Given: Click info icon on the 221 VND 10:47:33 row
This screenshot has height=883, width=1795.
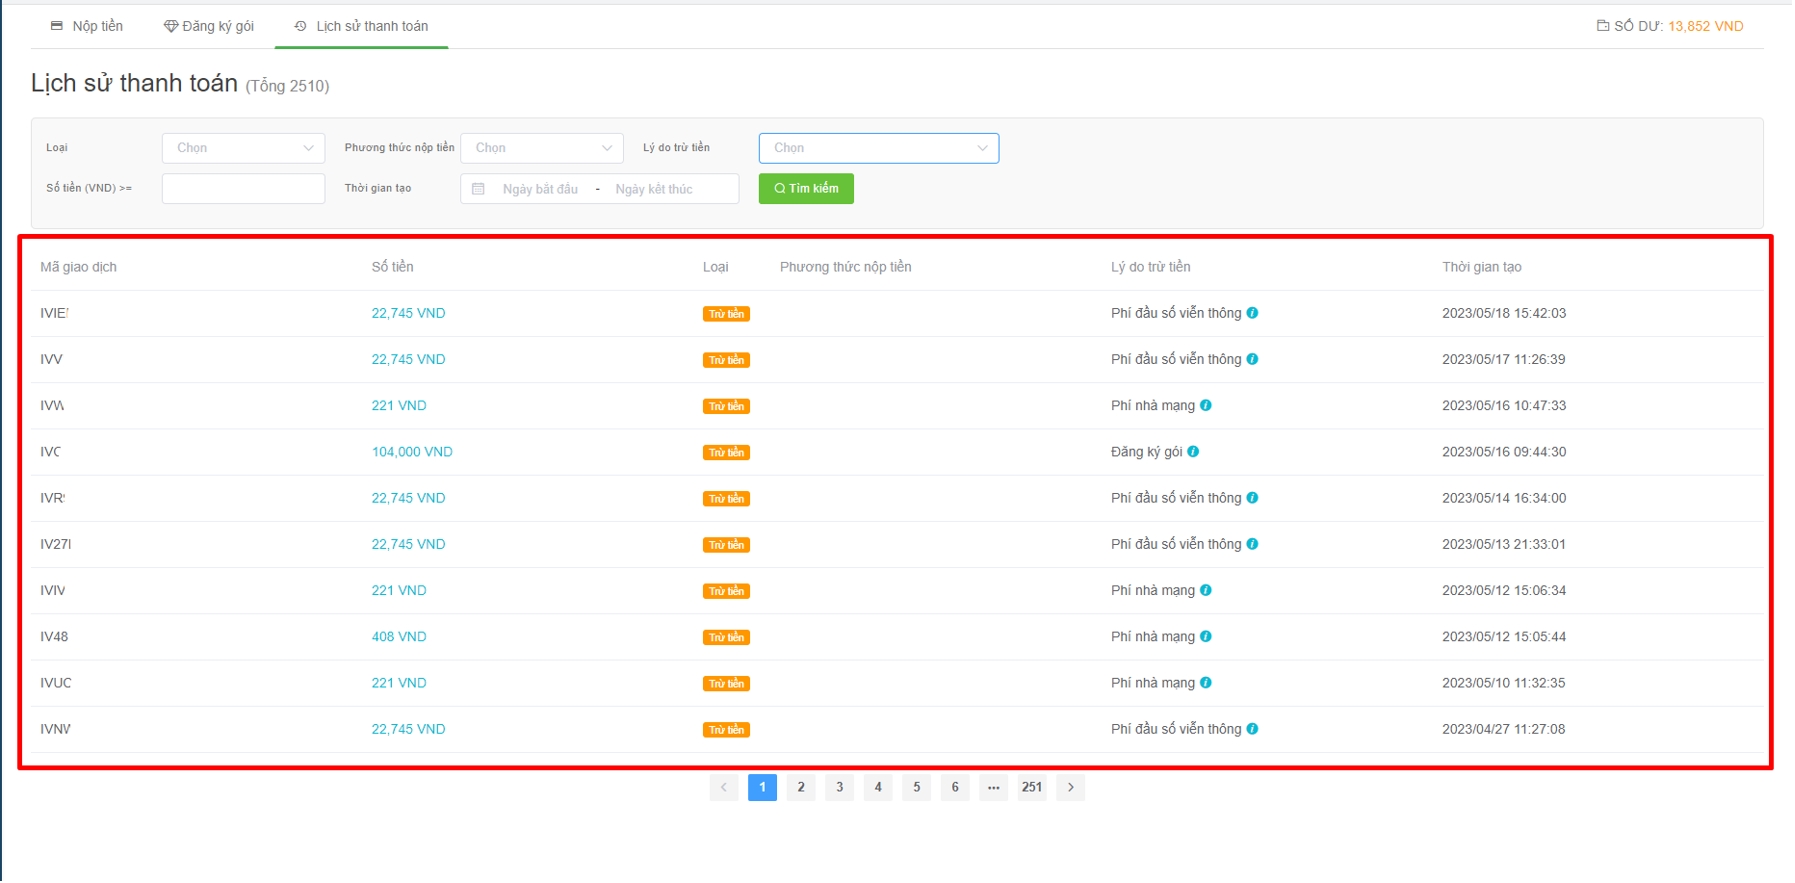Looking at the screenshot, I should pos(1205,406).
